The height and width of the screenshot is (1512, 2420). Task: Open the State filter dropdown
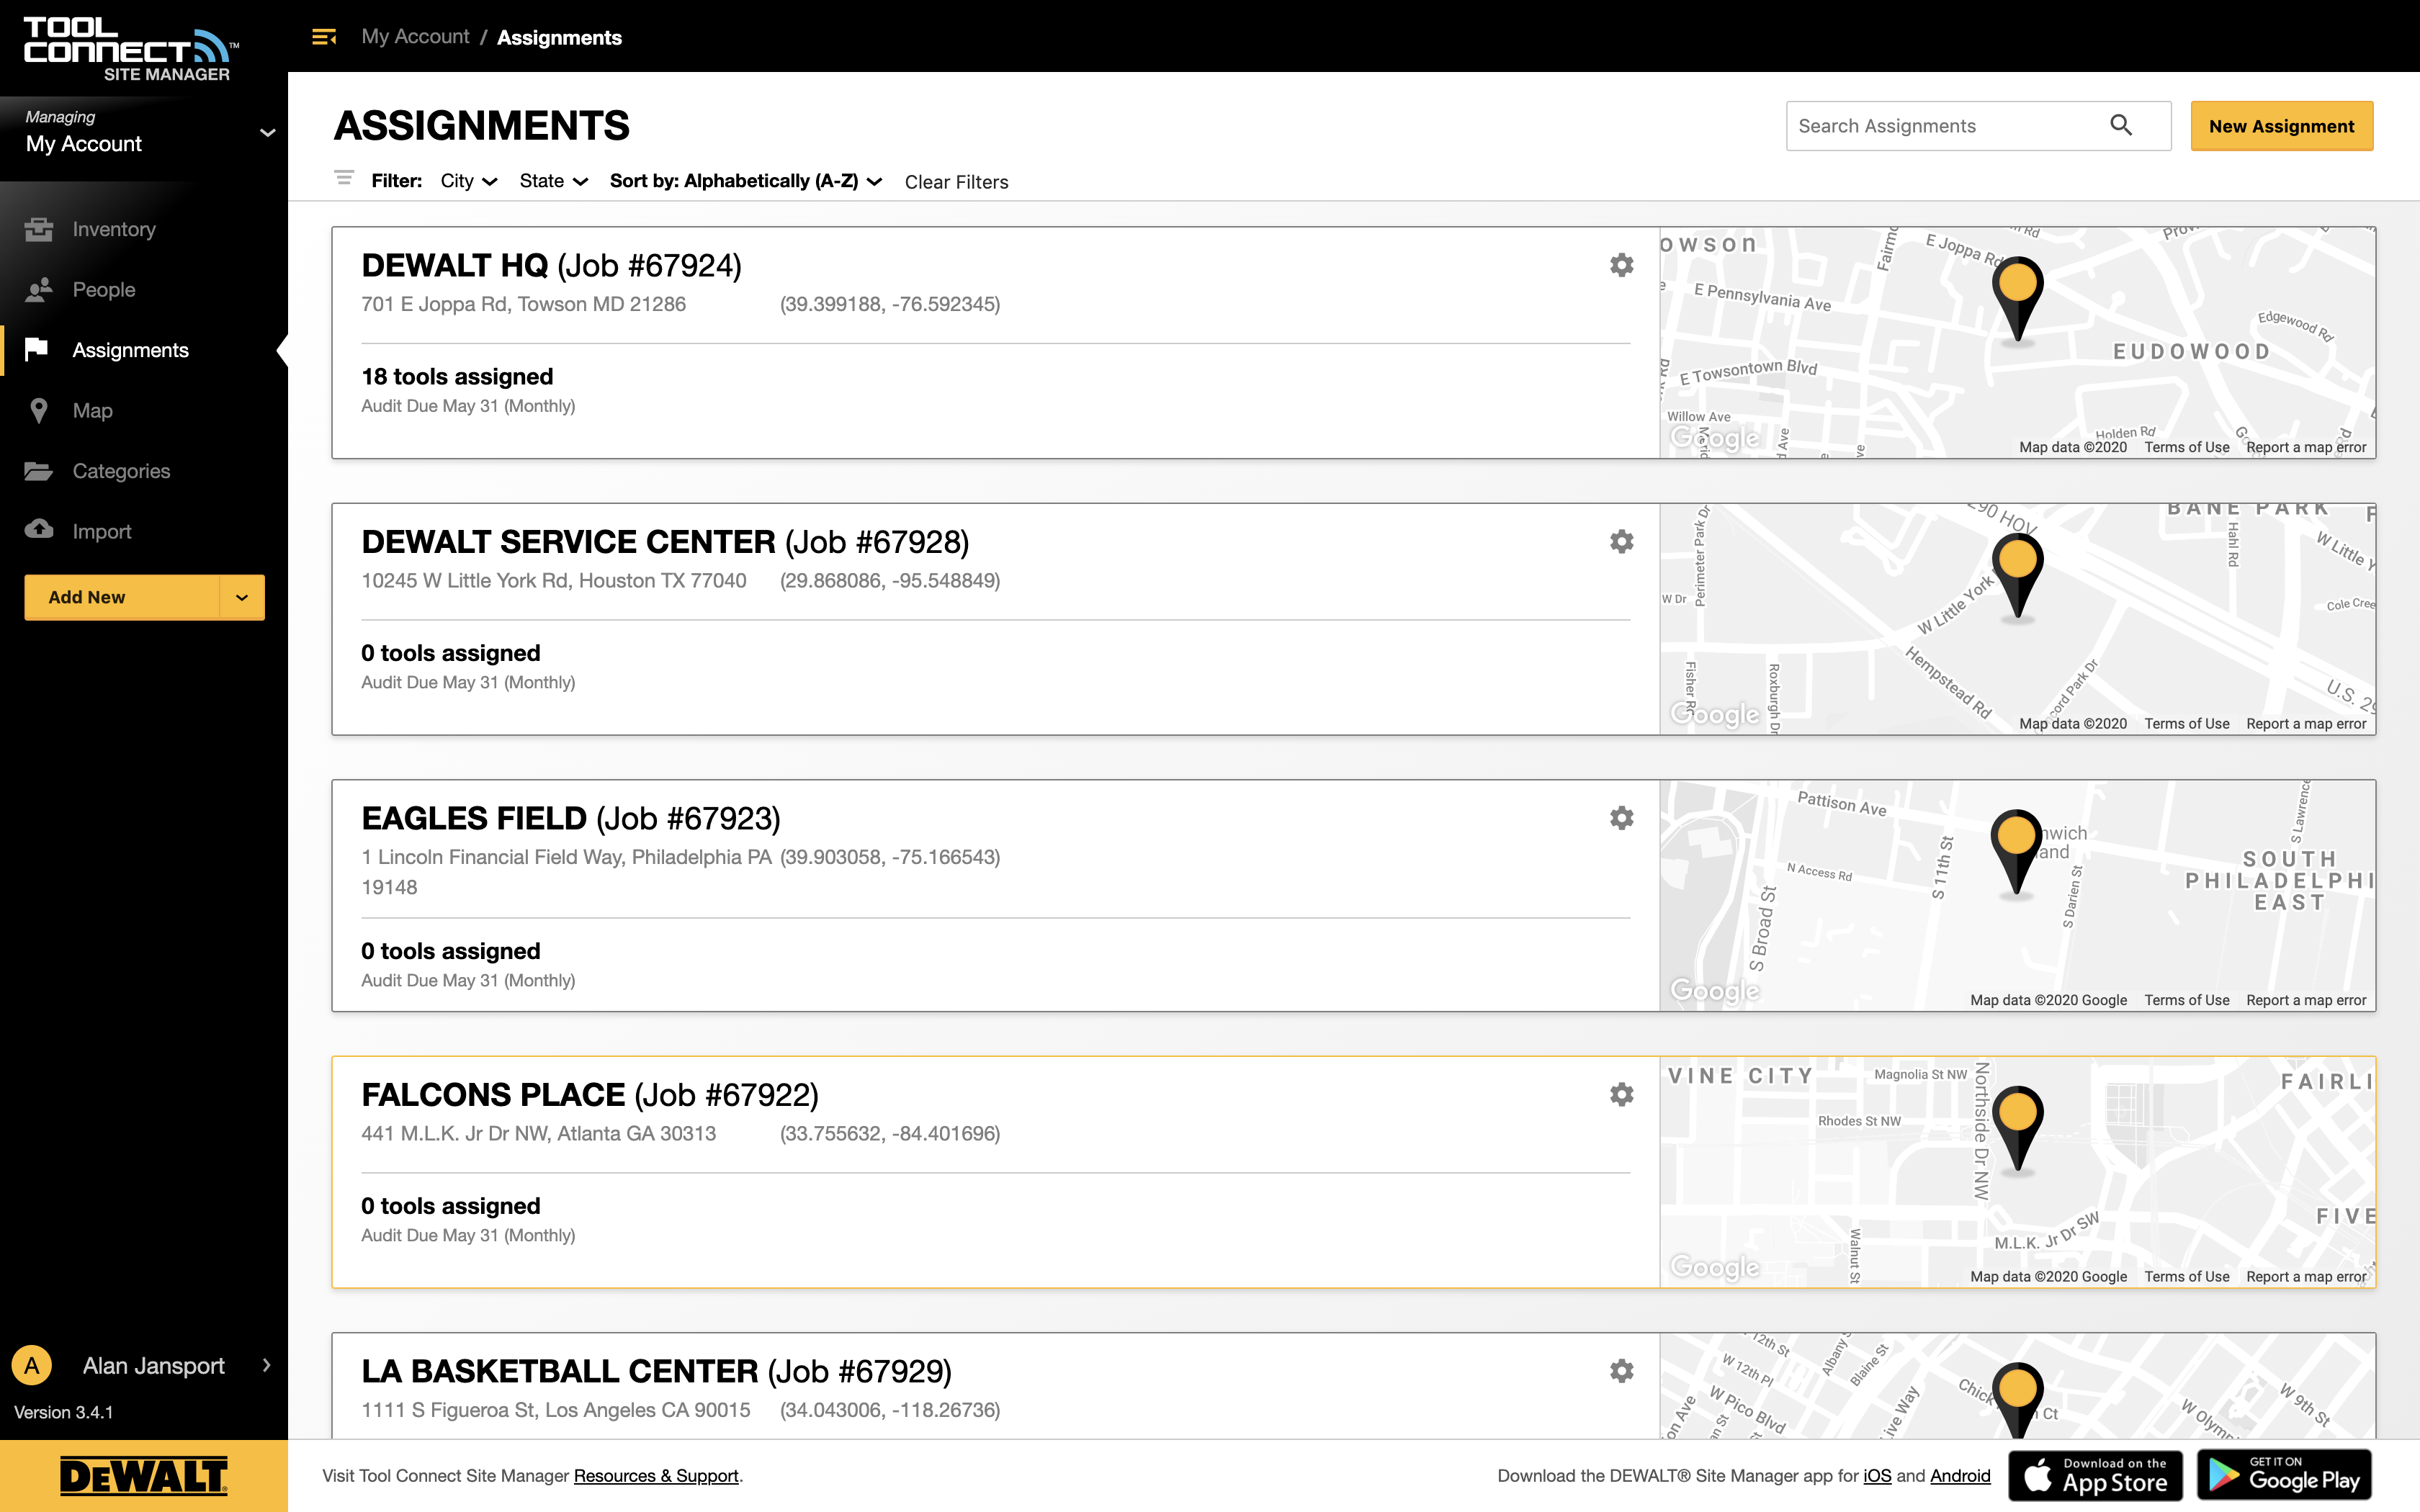point(553,181)
